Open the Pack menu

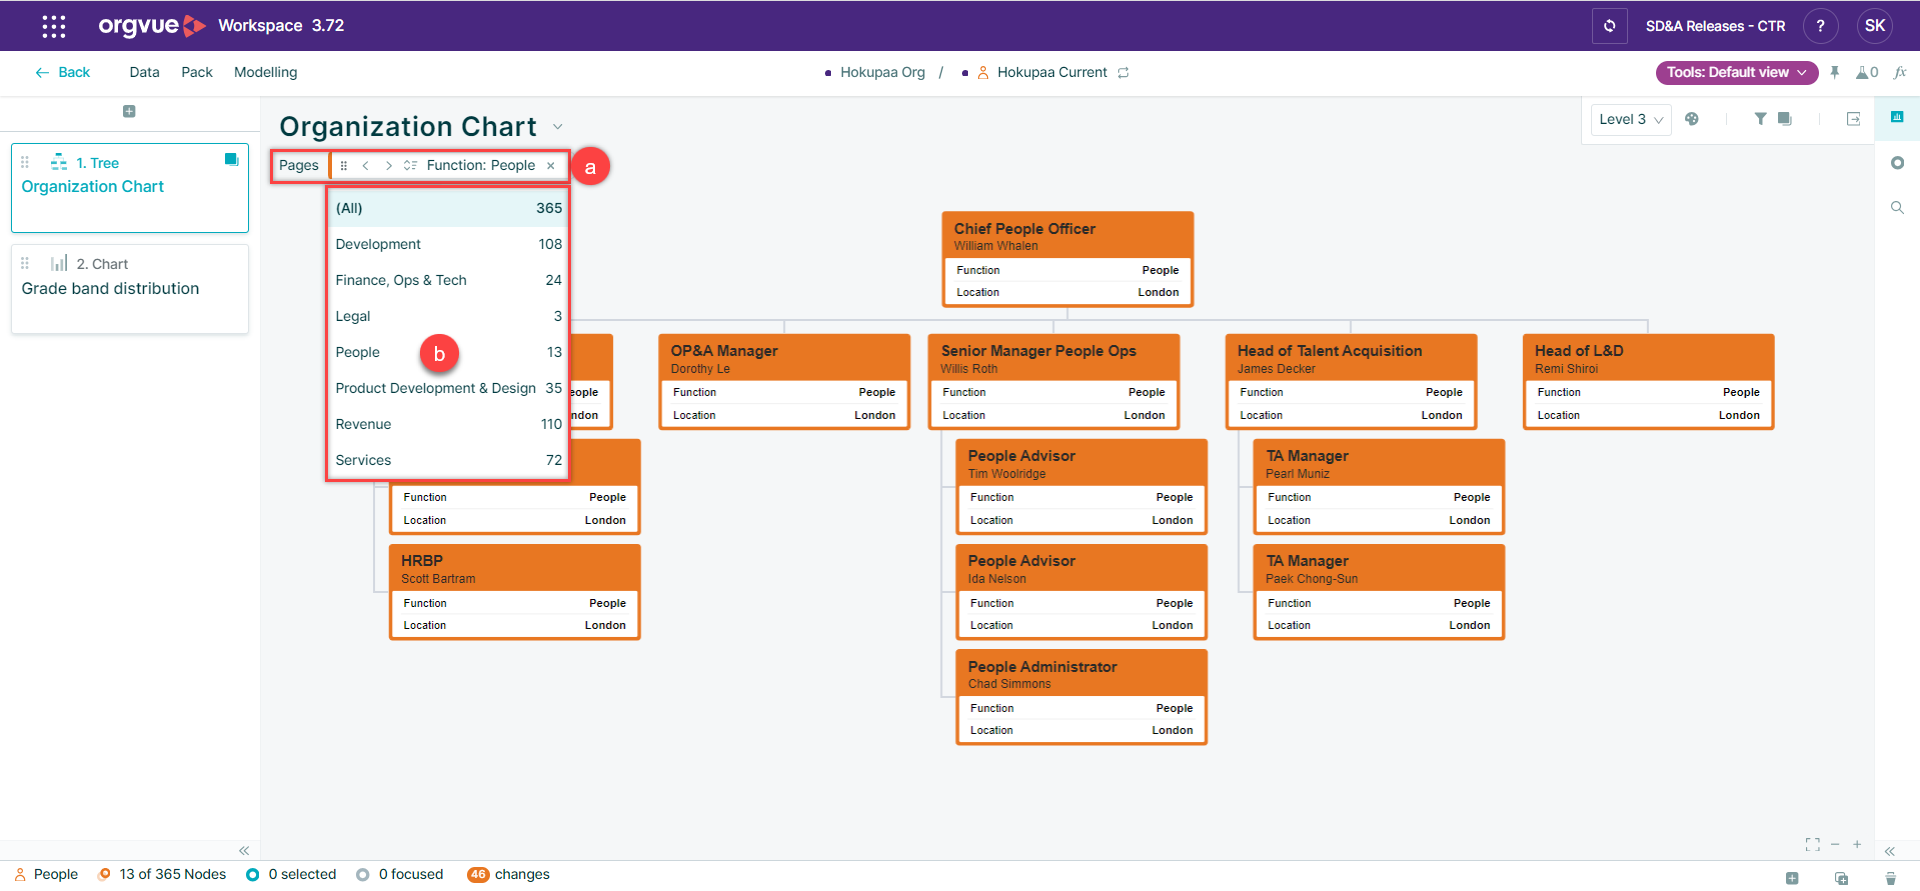tap(197, 72)
